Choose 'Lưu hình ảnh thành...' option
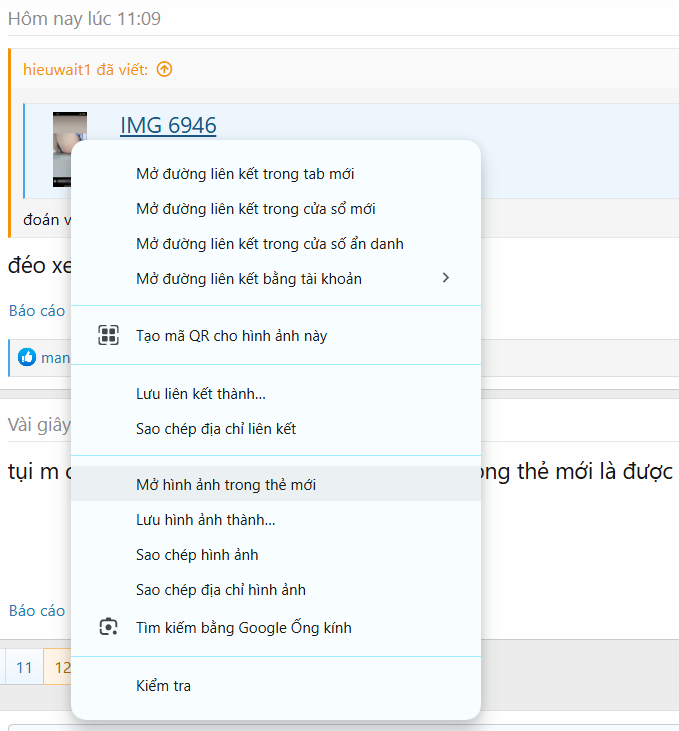The height and width of the screenshot is (731, 679). coord(205,519)
